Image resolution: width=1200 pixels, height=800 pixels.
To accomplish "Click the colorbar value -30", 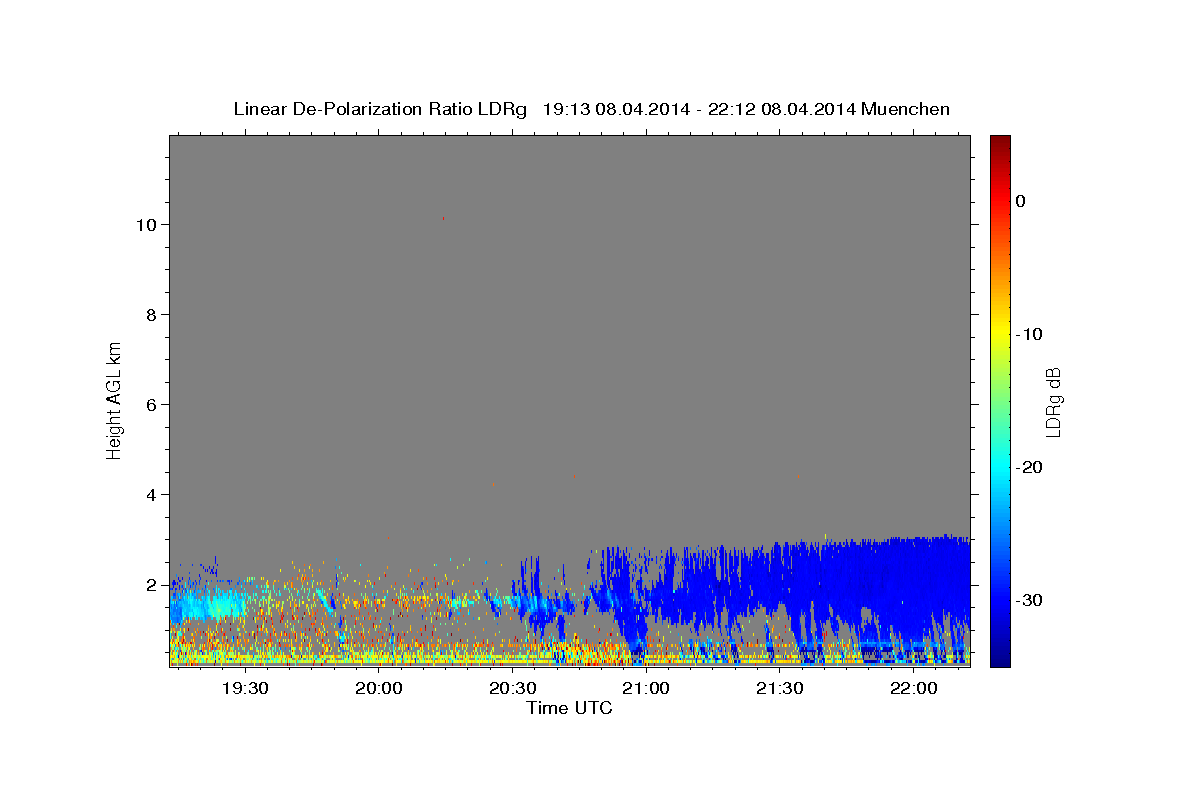I will (x=1030, y=600).
